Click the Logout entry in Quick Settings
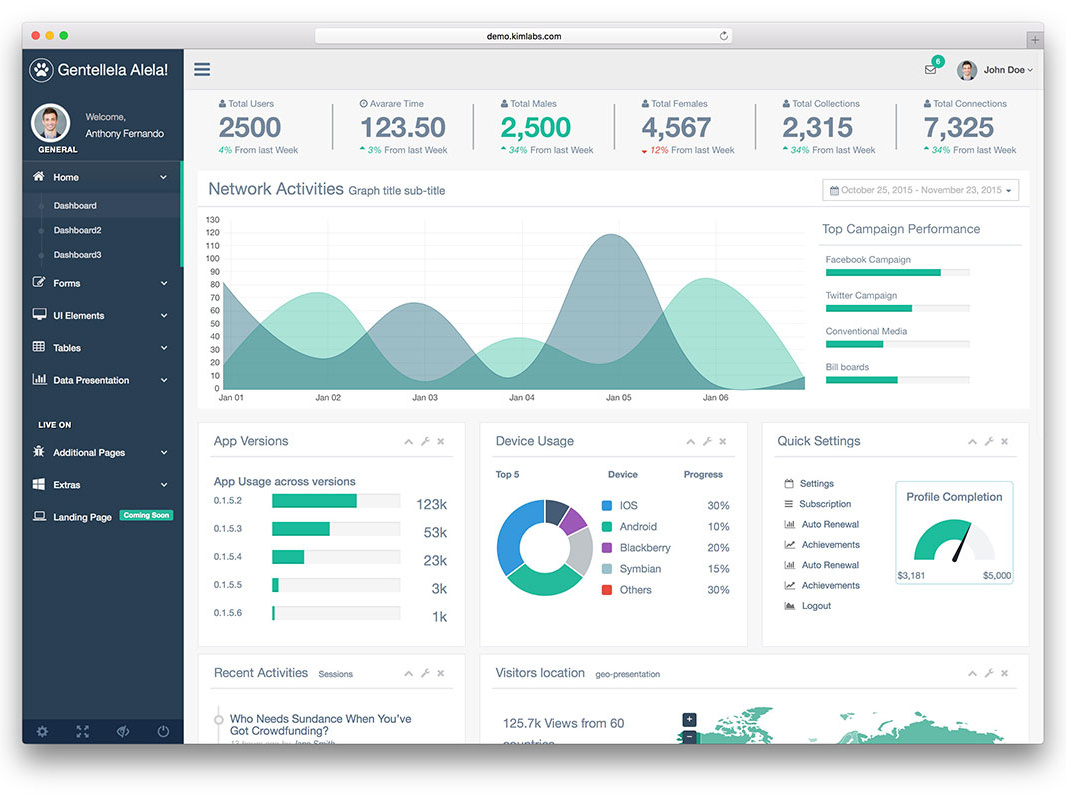This screenshot has height=800, width=1066. (815, 605)
